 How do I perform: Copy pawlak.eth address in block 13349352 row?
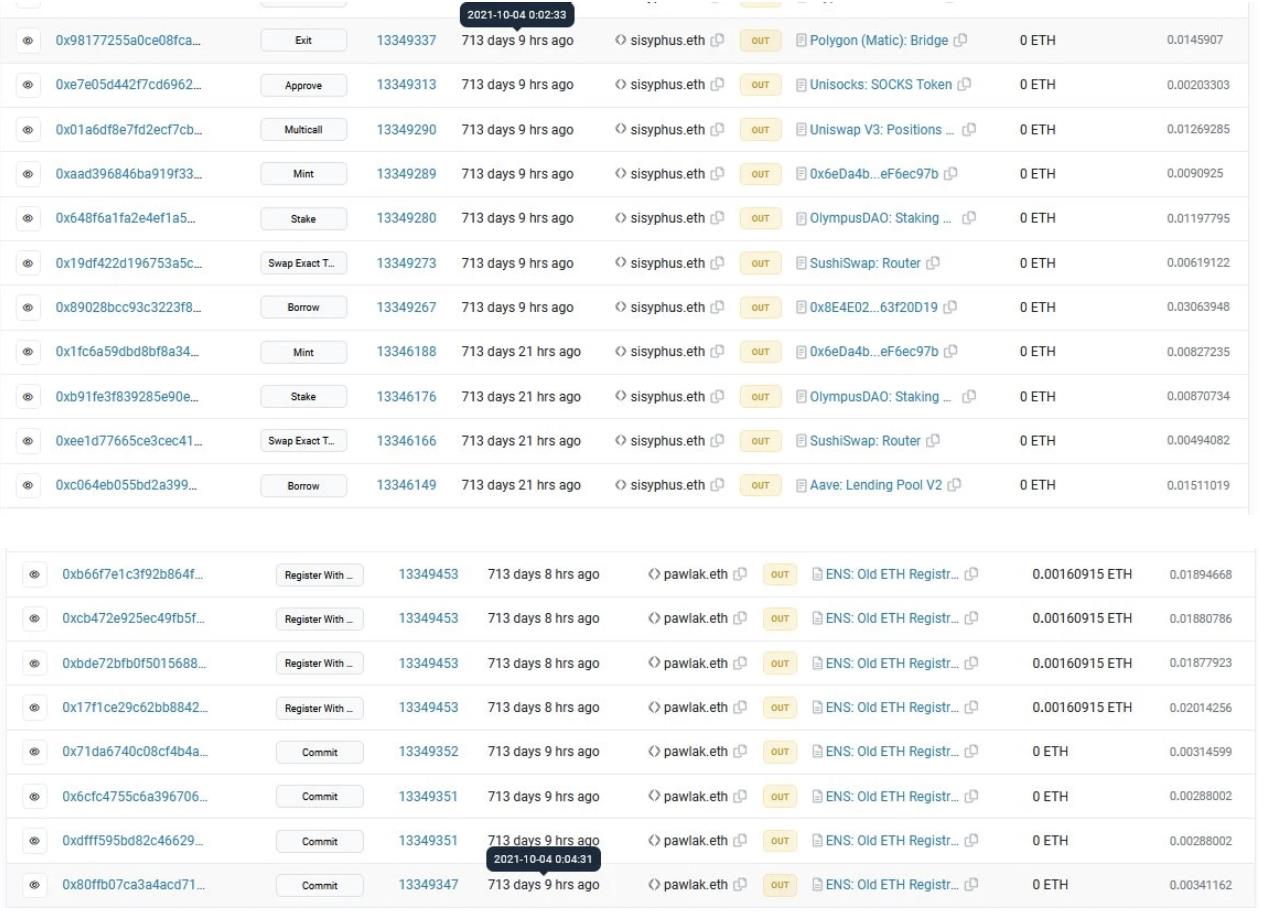pos(740,752)
